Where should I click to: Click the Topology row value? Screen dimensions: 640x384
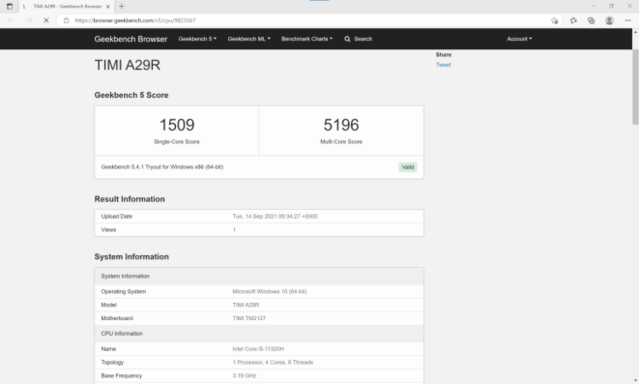point(273,362)
